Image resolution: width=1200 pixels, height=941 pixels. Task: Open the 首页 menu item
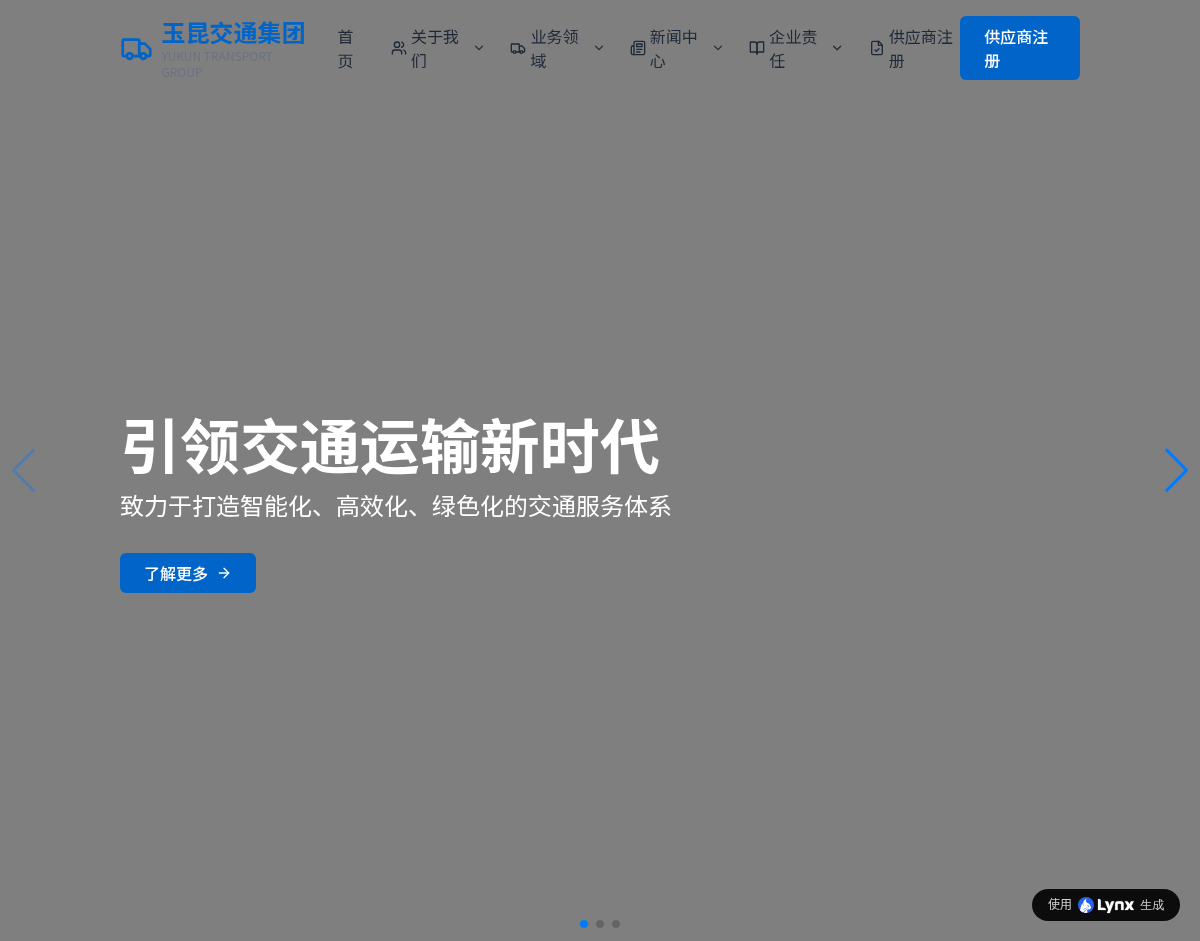345,48
